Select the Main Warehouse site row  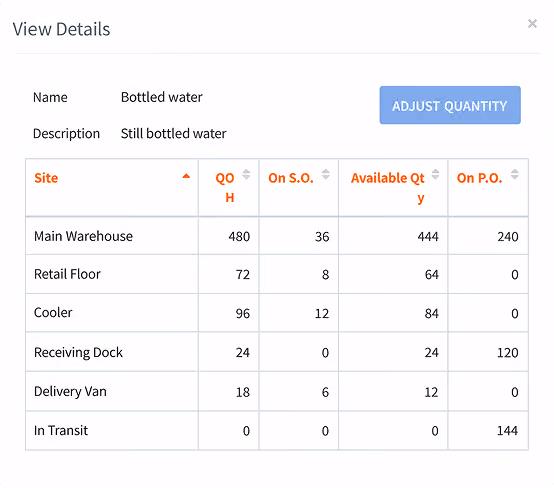[x=277, y=236]
